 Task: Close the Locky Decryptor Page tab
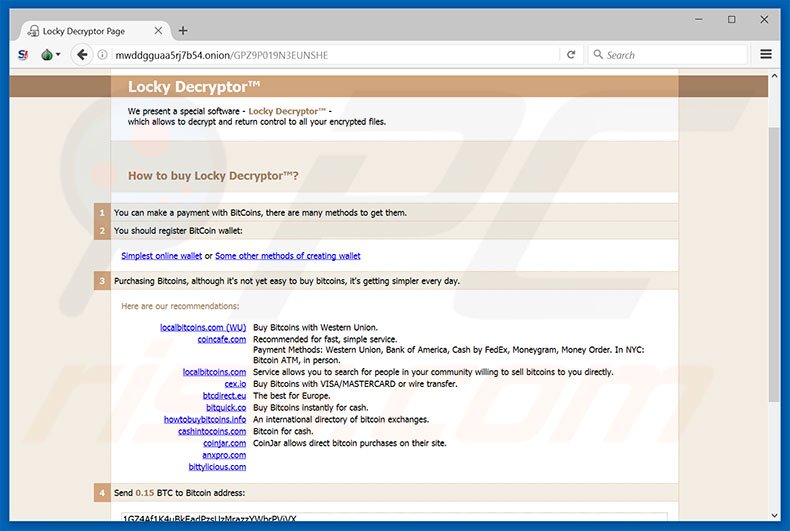coord(158,31)
